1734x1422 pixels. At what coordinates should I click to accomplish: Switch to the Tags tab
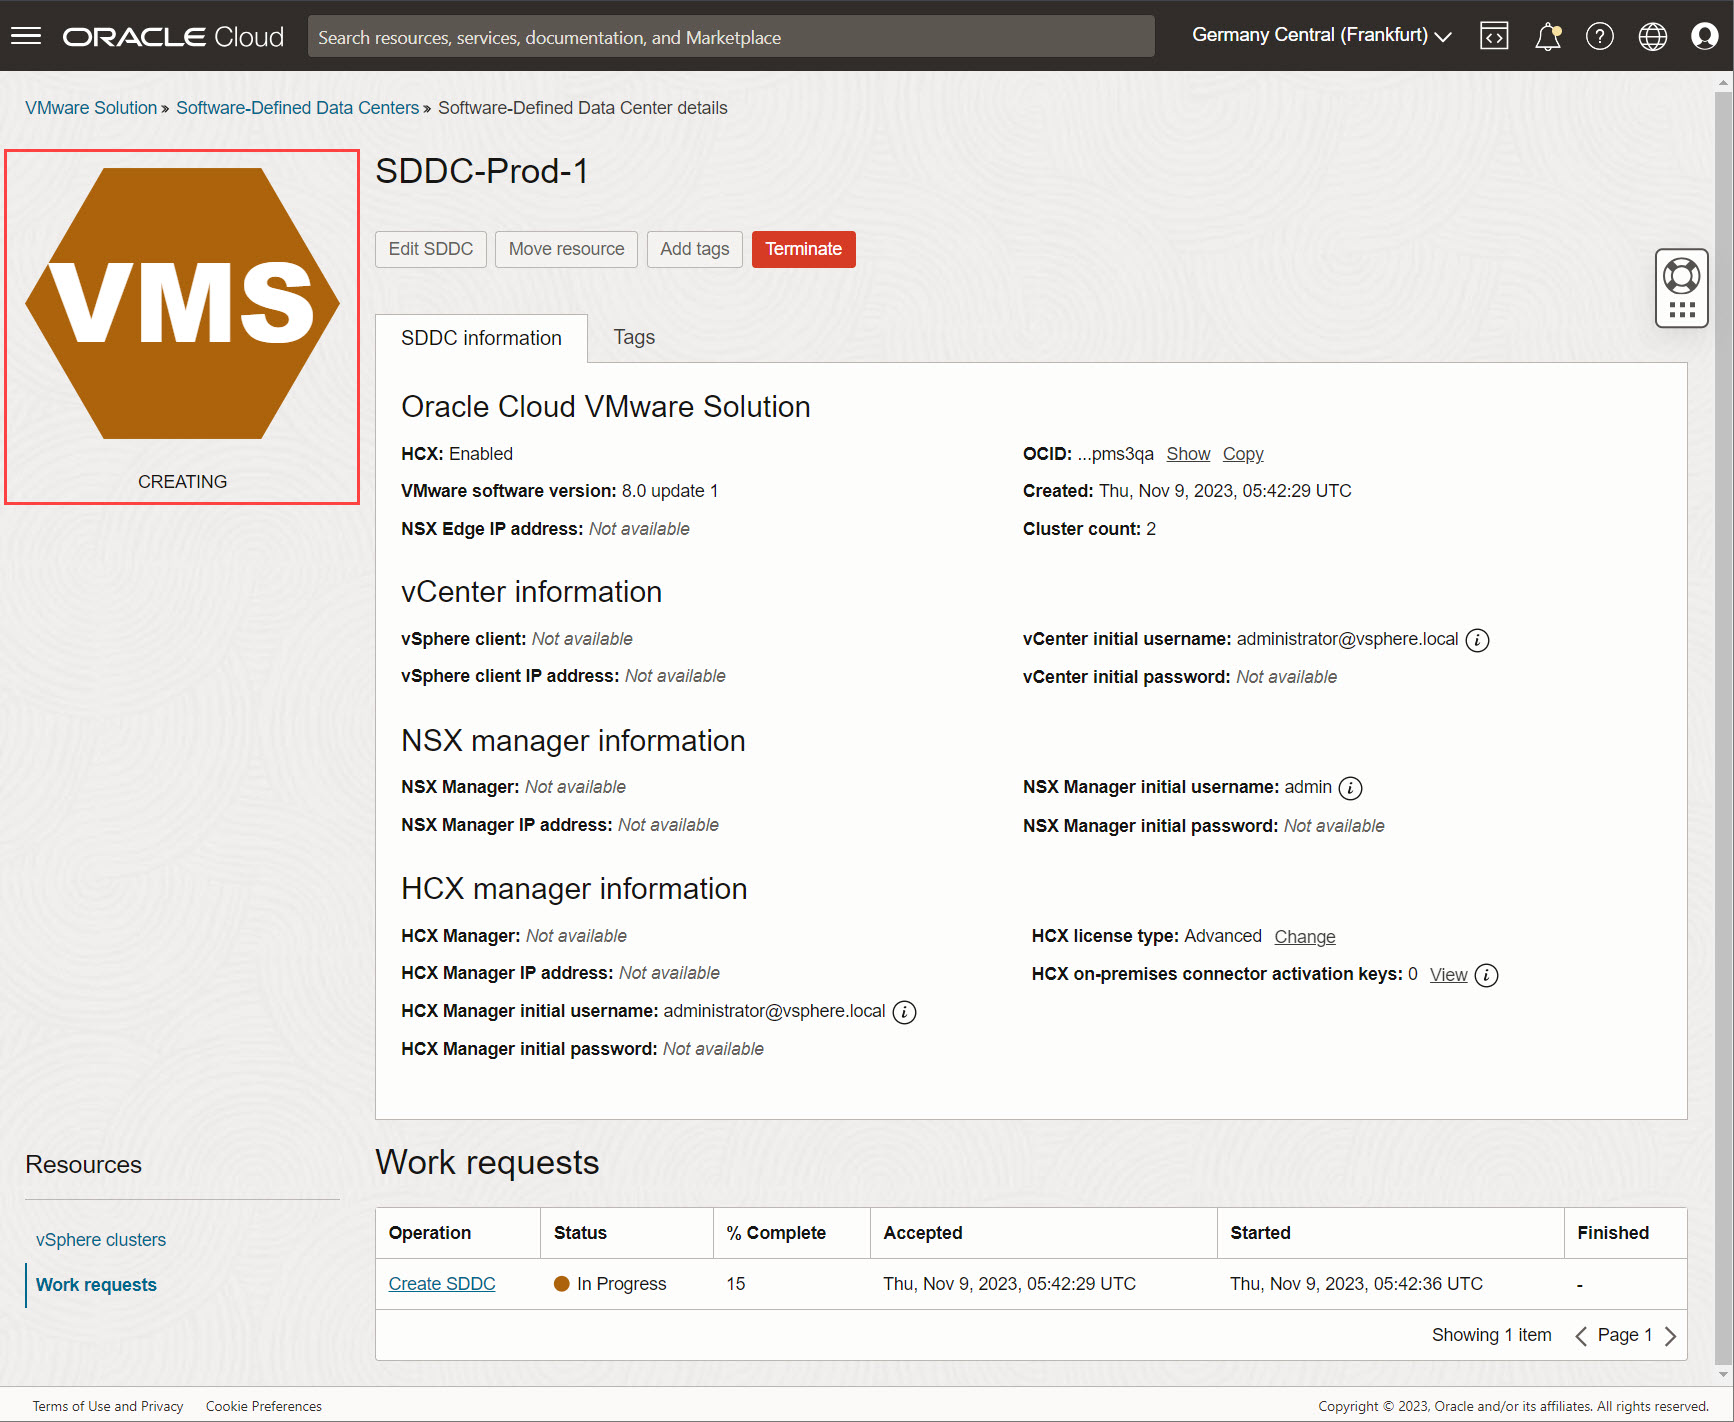pos(634,337)
